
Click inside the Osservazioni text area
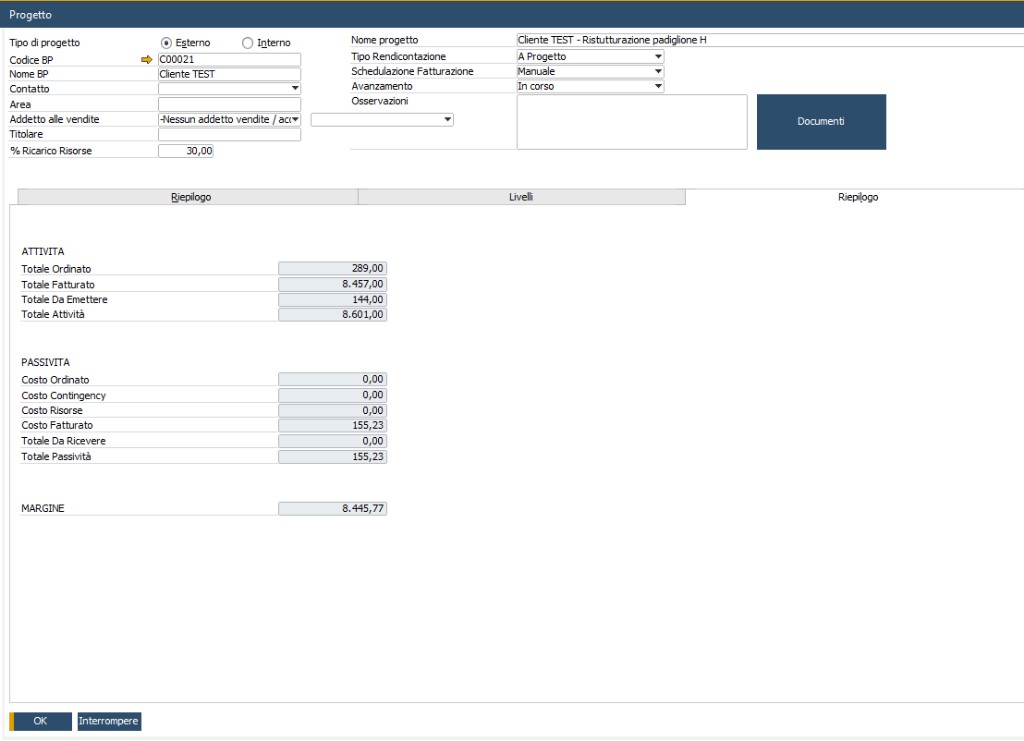(x=632, y=122)
